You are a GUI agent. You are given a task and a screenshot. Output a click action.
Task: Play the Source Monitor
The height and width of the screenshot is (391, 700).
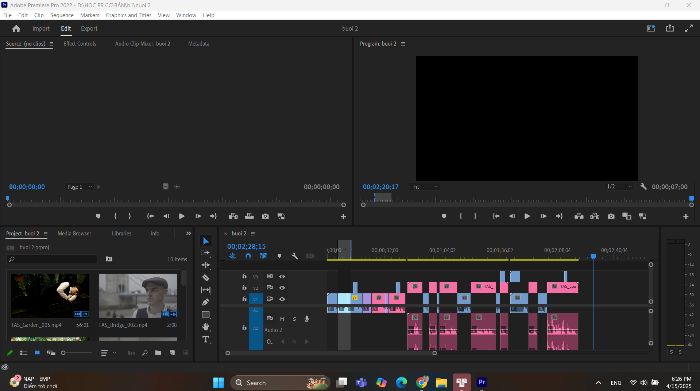click(x=182, y=216)
